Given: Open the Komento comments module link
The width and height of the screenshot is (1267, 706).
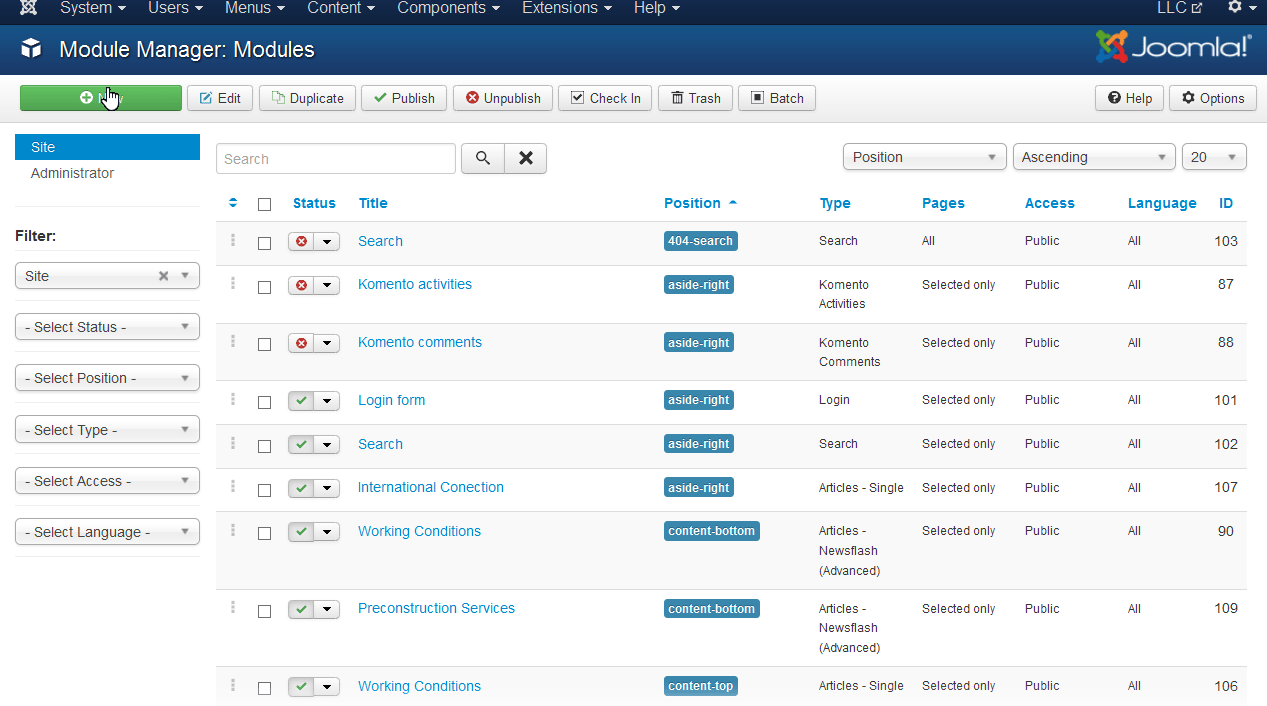Looking at the screenshot, I should coord(419,342).
